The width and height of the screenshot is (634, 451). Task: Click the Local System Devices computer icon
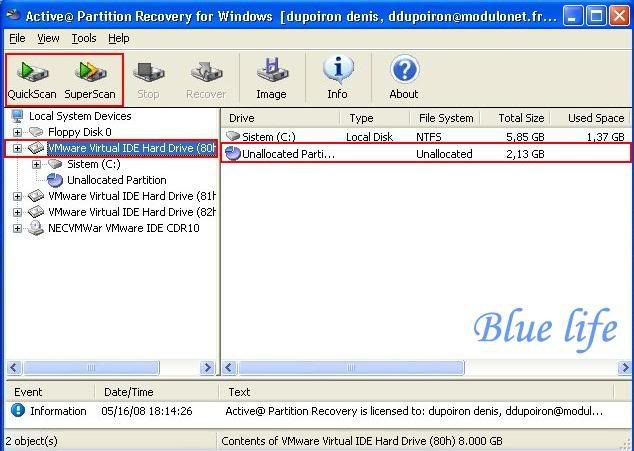[18, 116]
